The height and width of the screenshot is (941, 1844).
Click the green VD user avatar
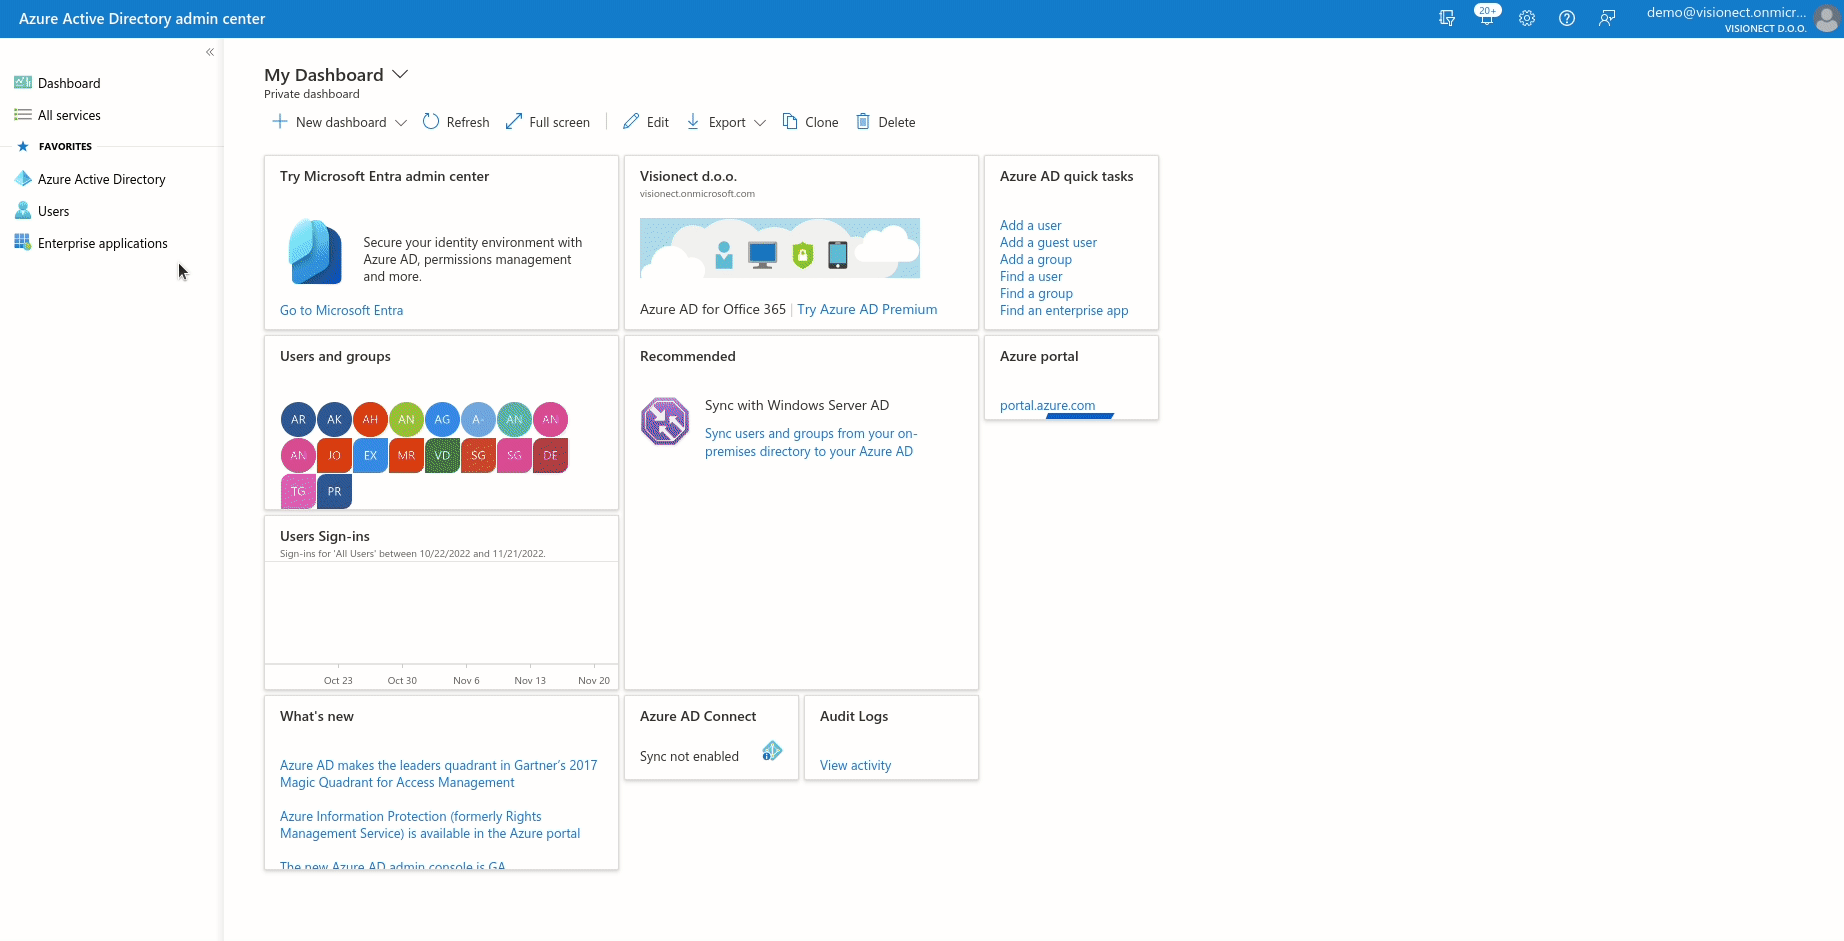click(442, 455)
